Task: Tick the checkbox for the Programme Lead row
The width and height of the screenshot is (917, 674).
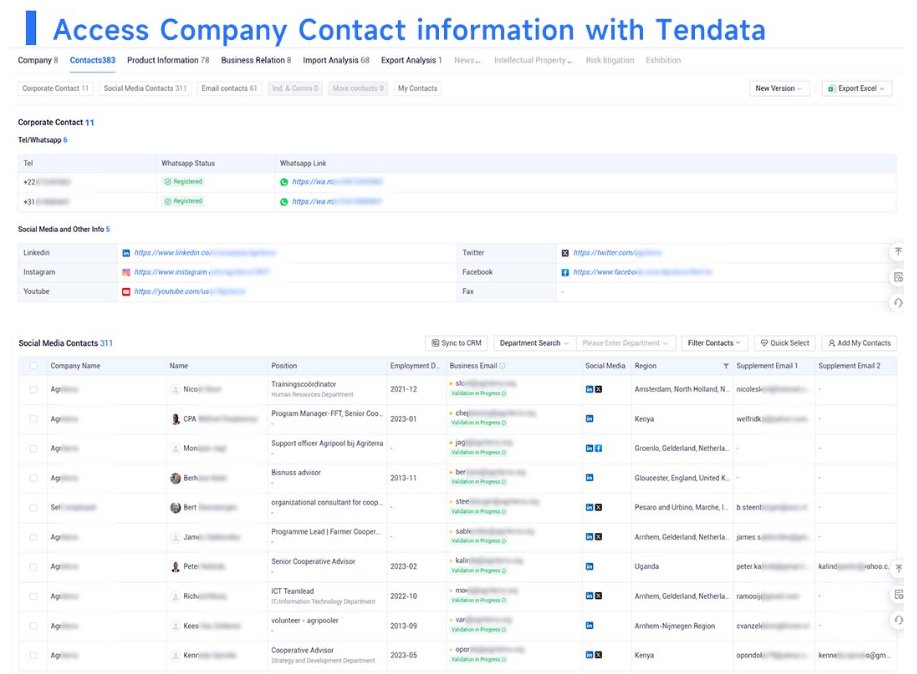Action: 33,537
